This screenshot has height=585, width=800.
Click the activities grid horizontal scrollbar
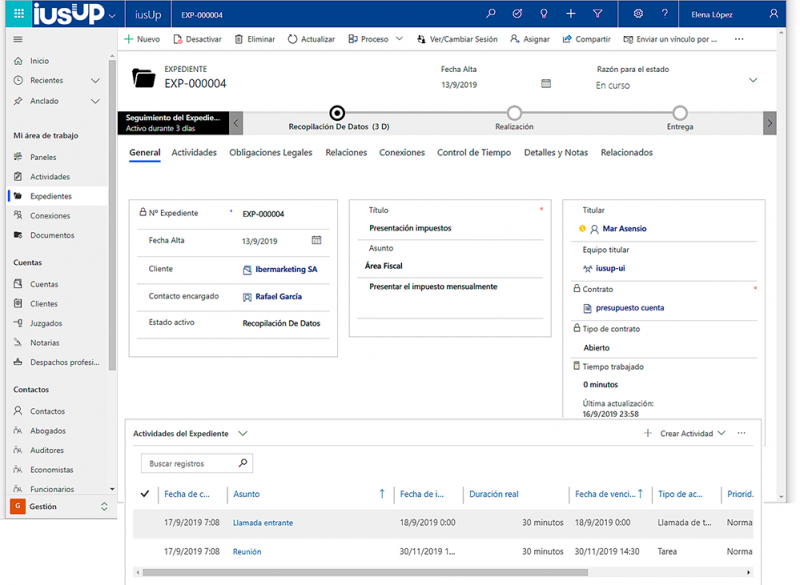[x=365, y=572]
